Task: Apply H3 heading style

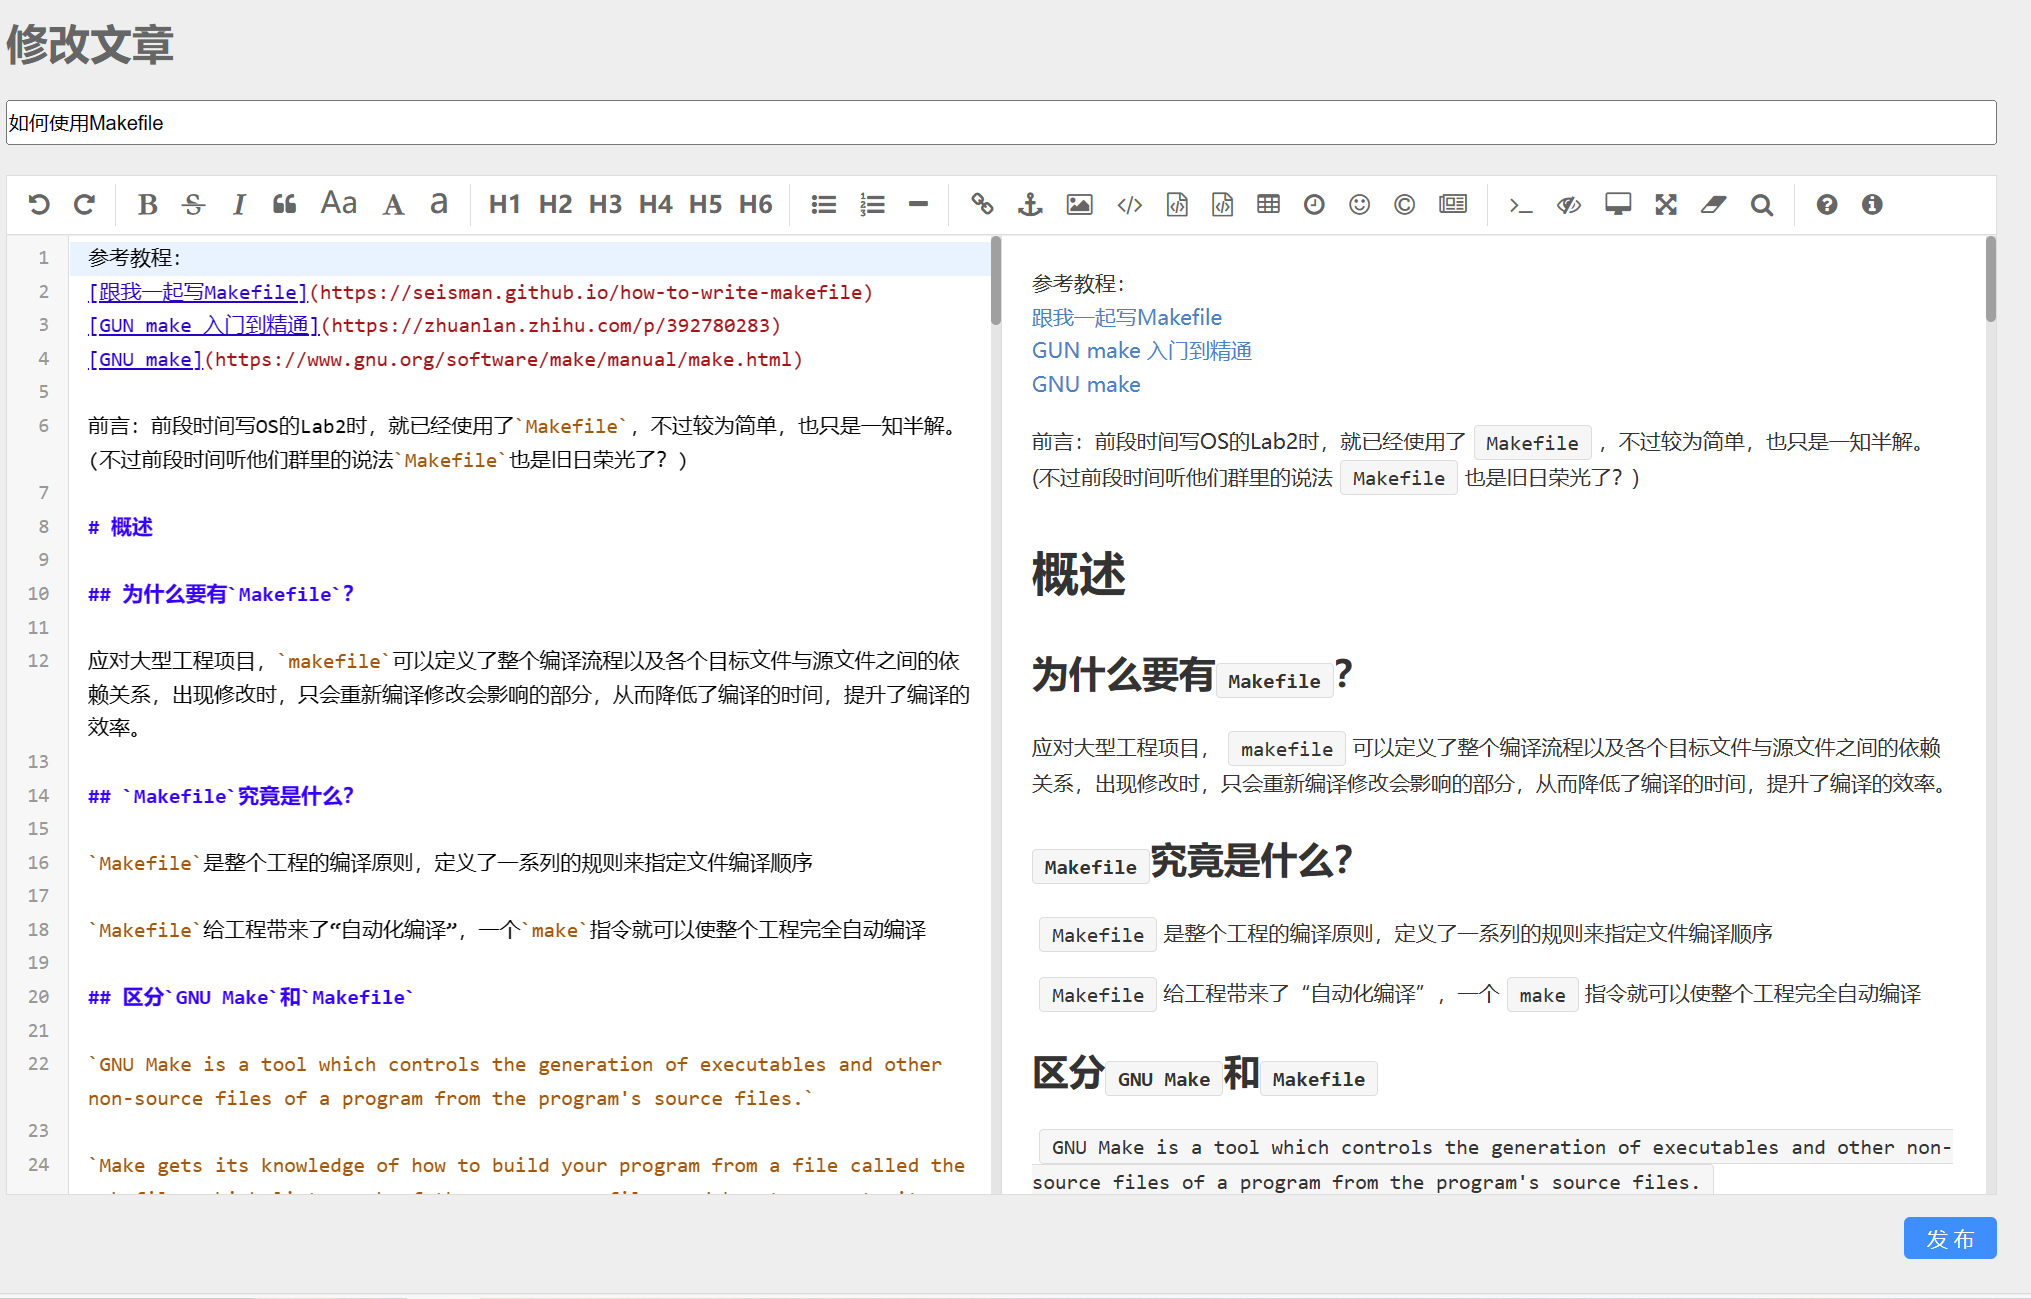Action: [x=605, y=205]
